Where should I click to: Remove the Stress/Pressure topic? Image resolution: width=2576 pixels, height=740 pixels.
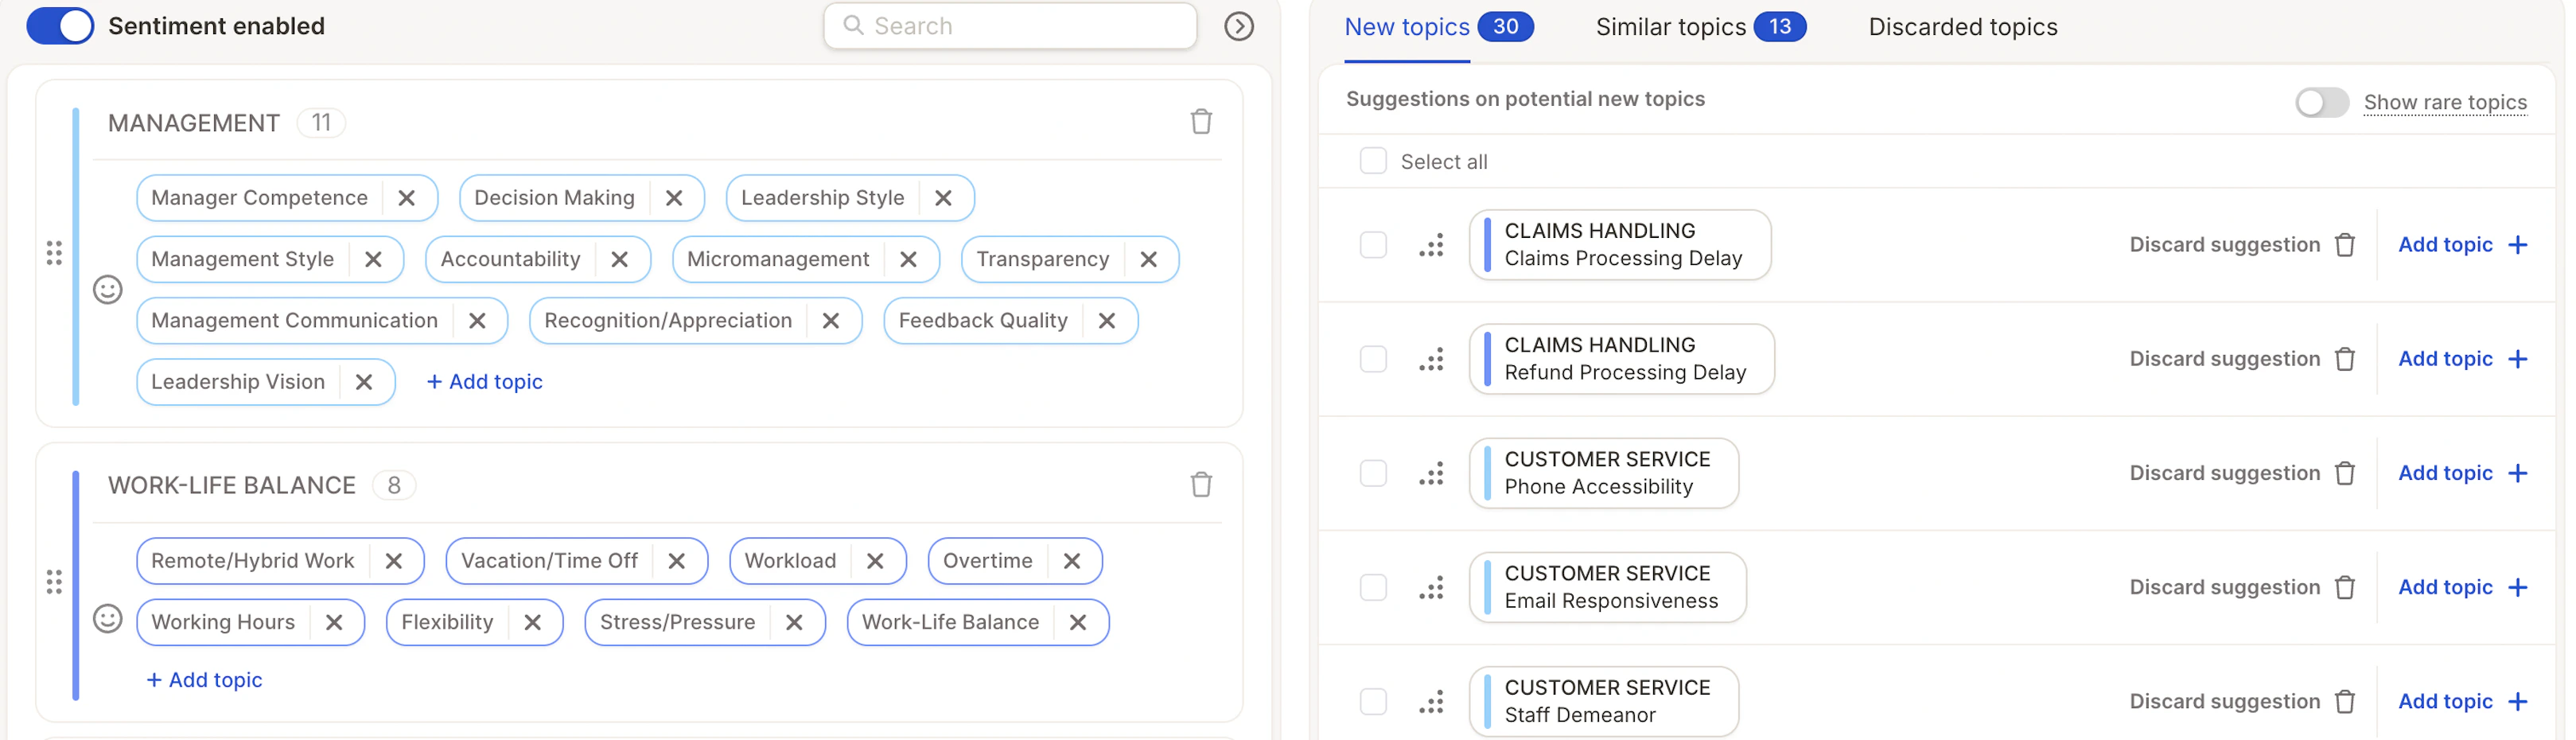pyautogui.click(x=794, y=622)
